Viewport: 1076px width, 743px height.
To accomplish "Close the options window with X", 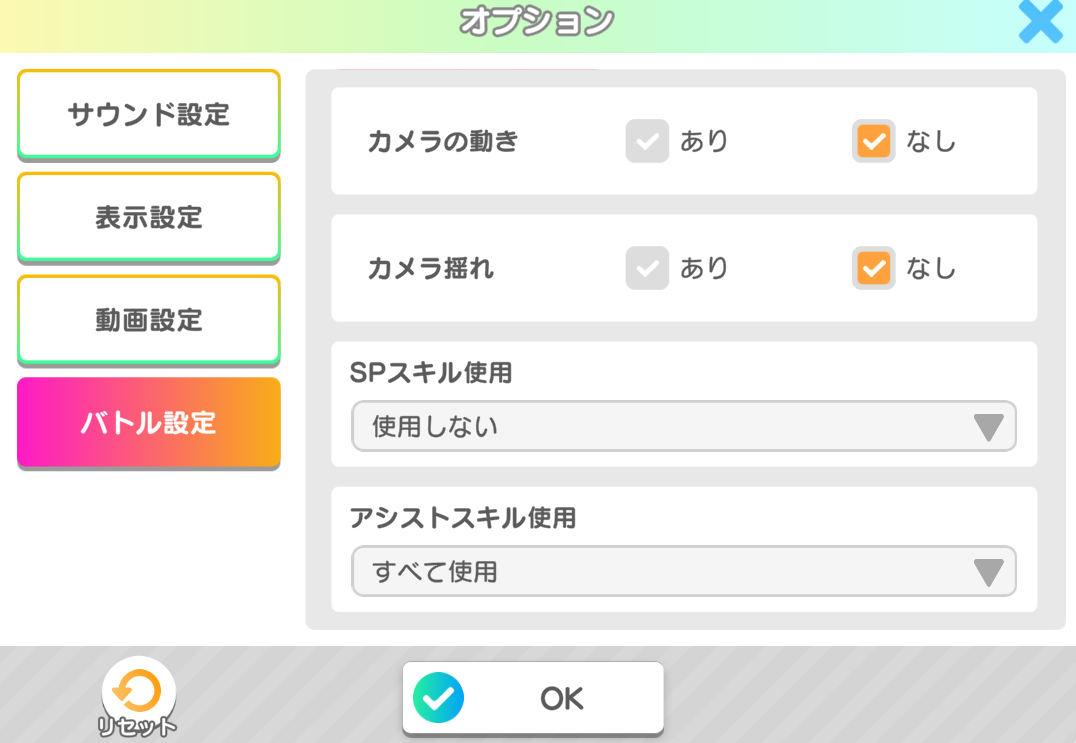I will click(x=1040, y=22).
